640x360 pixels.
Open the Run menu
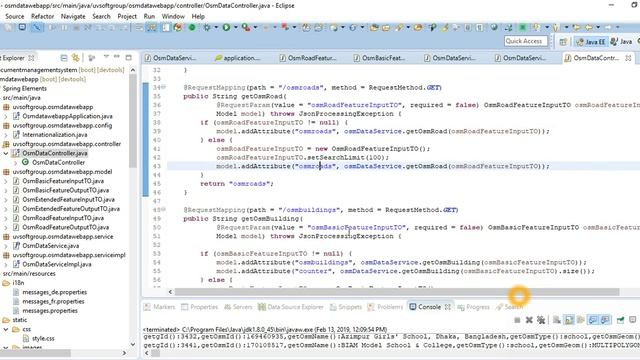149,16
